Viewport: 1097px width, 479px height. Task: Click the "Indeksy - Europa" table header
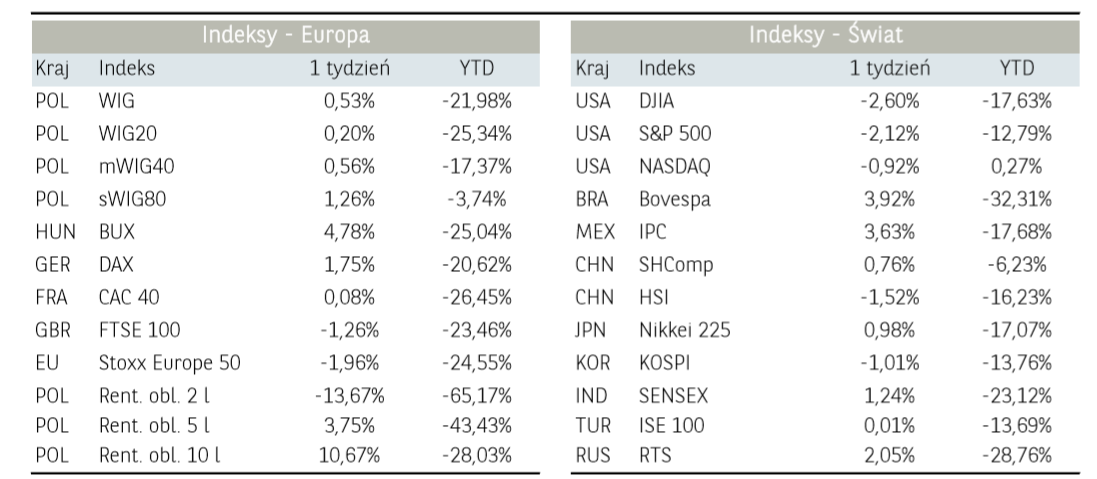point(286,35)
